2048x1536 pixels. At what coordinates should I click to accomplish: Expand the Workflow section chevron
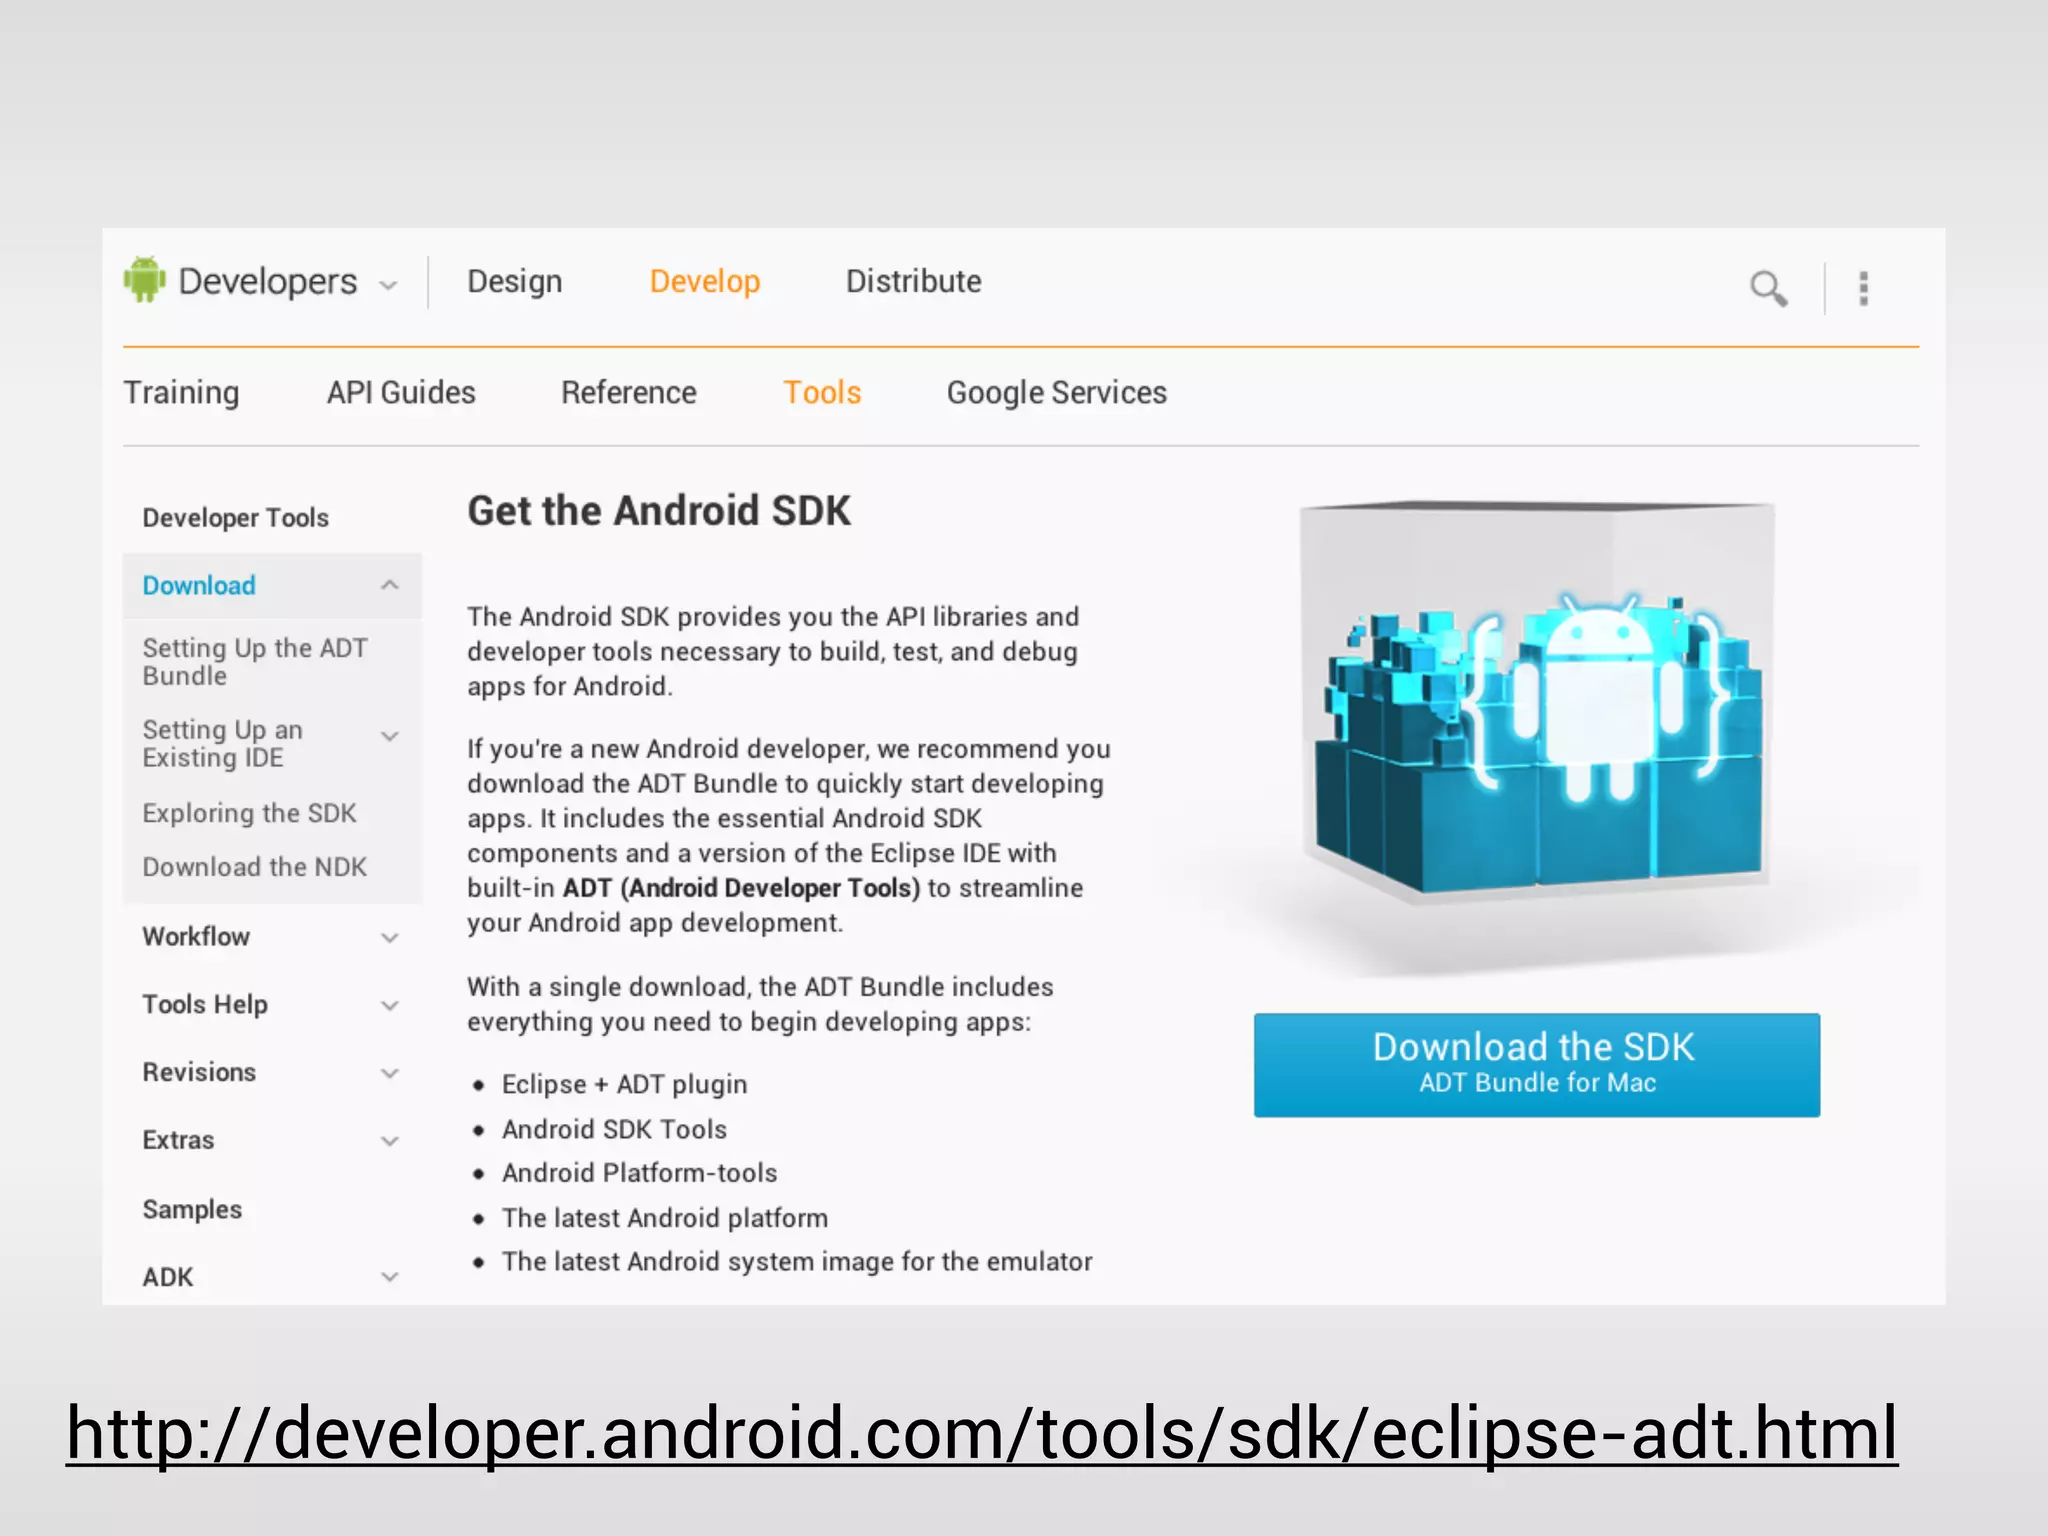pyautogui.click(x=390, y=938)
